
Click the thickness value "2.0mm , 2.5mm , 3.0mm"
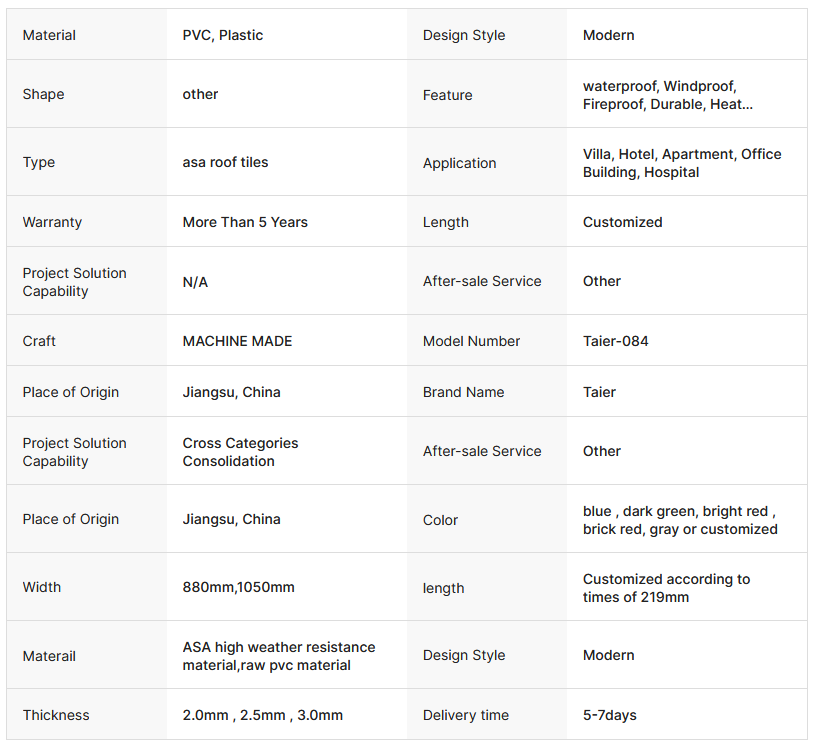(x=262, y=715)
